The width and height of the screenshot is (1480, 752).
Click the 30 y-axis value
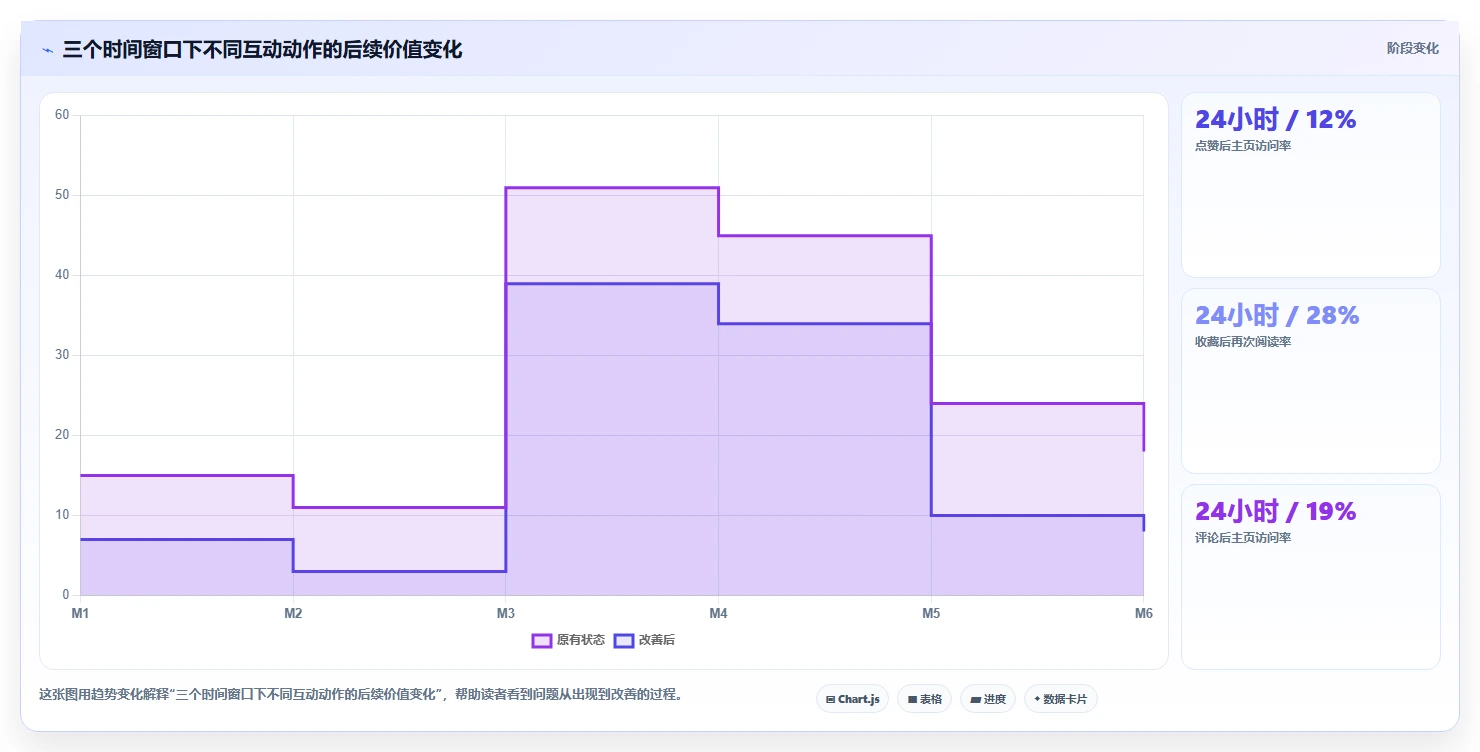pyautogui.click(x=62, y=355)
